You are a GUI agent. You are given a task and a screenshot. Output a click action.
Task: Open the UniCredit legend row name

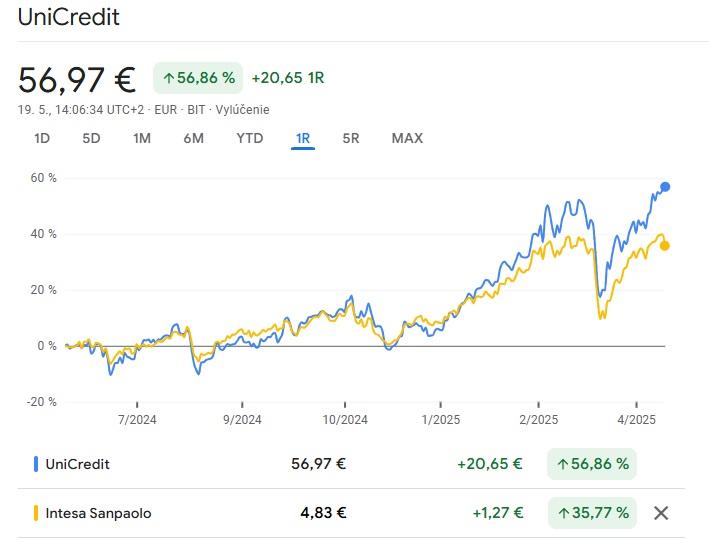point(77,464)
